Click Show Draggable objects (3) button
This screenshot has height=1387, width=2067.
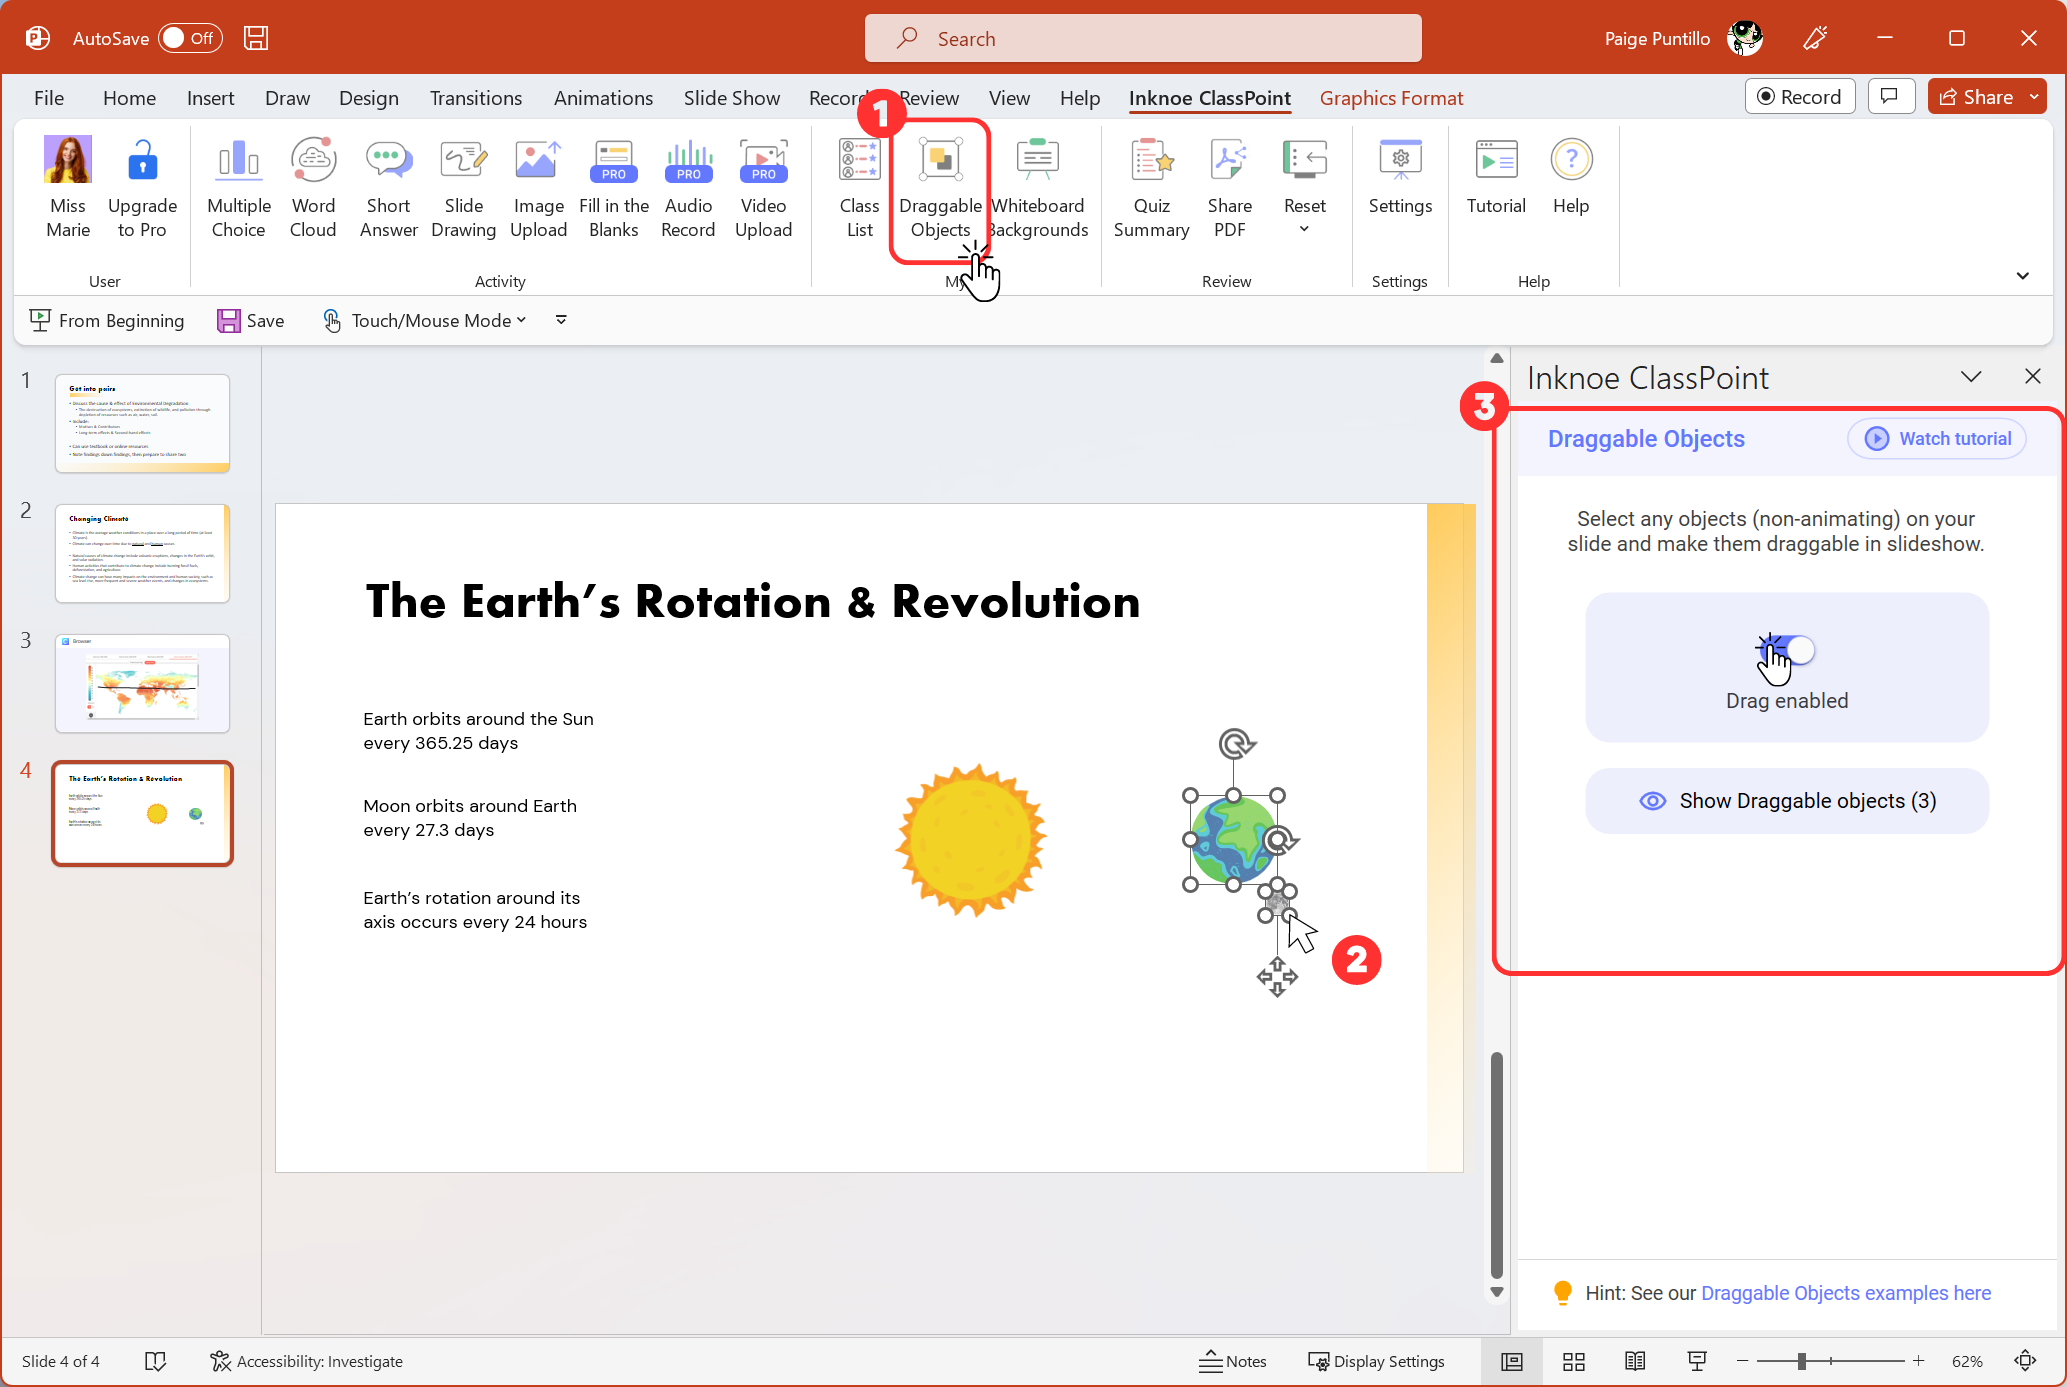point(1787,800)
